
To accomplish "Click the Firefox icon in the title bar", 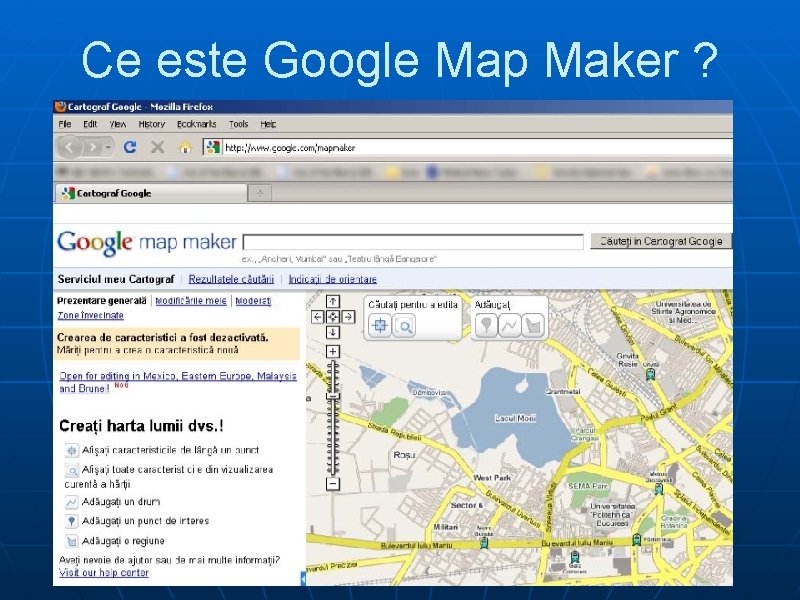I will tap(61, 107).
